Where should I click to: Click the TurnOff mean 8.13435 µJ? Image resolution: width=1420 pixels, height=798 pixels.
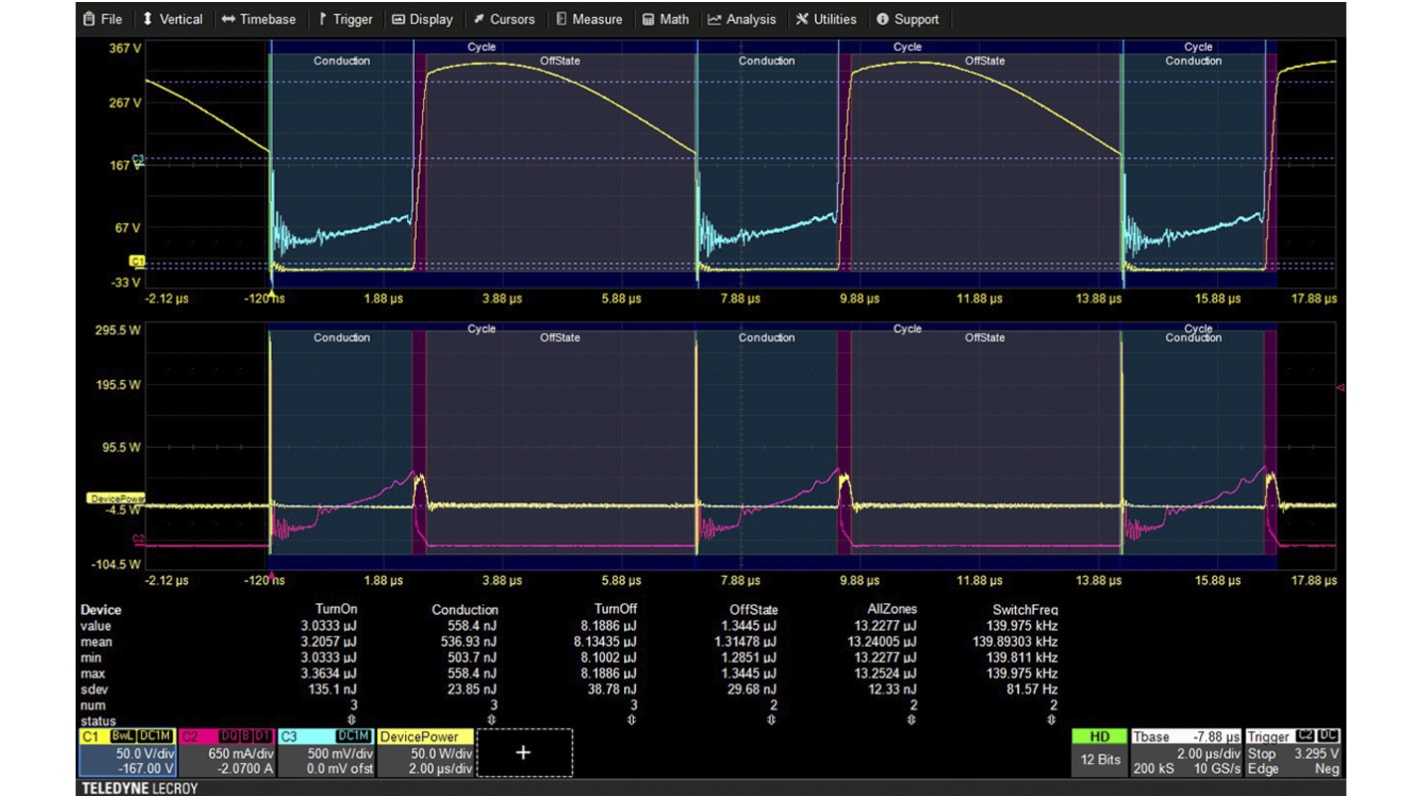pyautogui.click(x=604, y=642)
